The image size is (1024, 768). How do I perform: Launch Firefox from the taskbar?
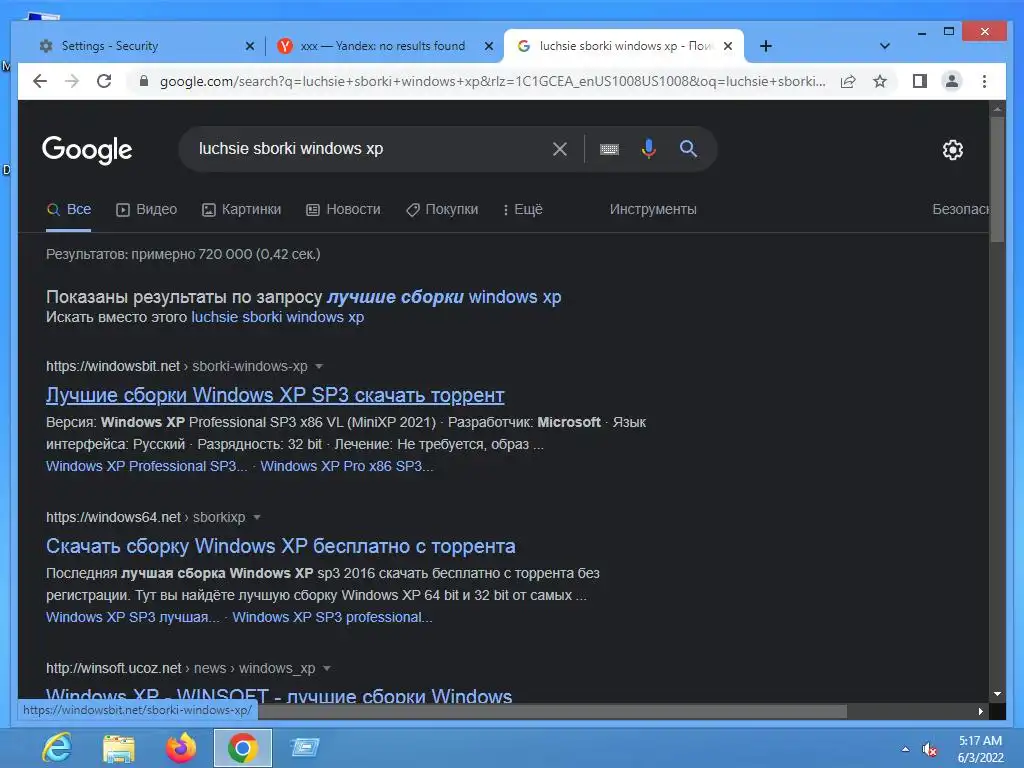pos(181,748)
